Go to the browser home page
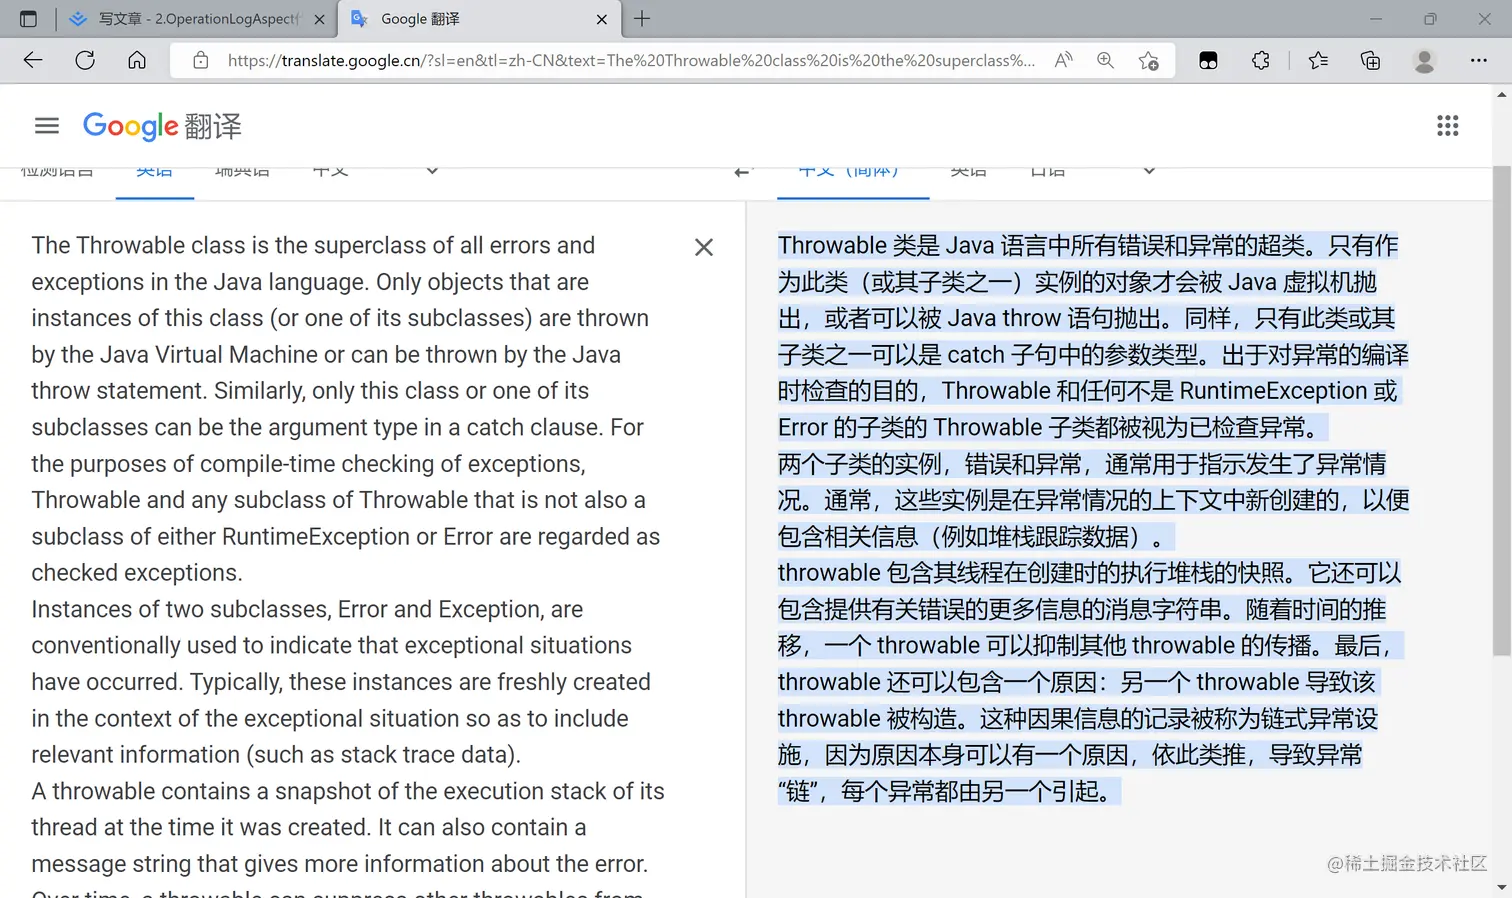 137,60
